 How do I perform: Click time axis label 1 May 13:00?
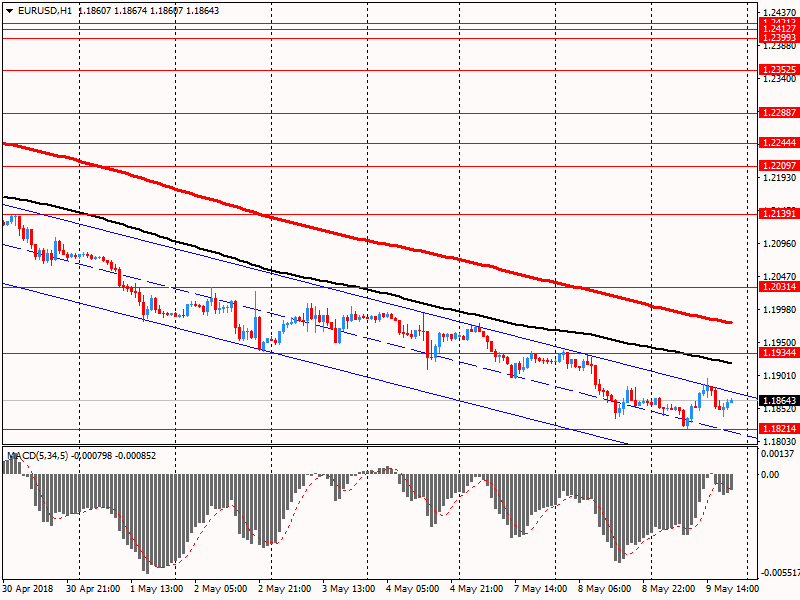click(157, 589)
